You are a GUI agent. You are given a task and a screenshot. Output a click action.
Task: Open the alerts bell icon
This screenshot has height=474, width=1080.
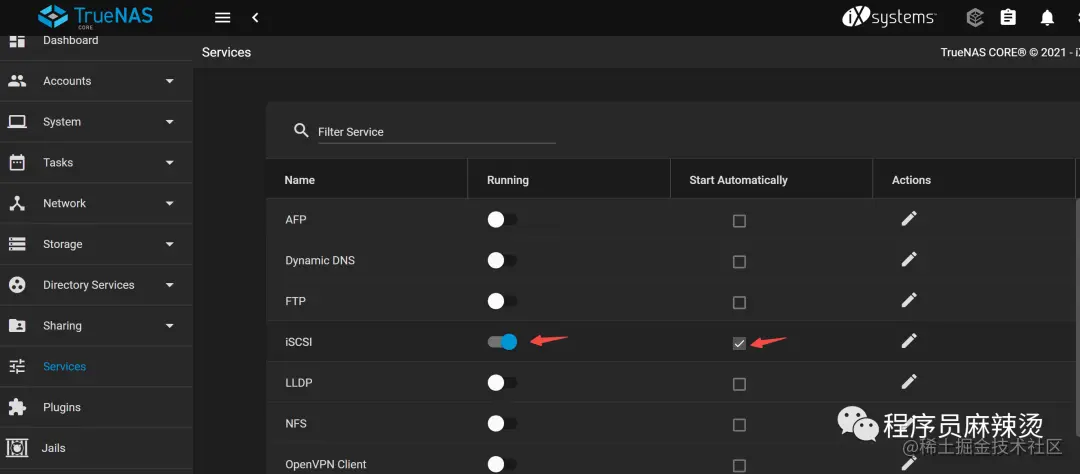pos(1047,18)
